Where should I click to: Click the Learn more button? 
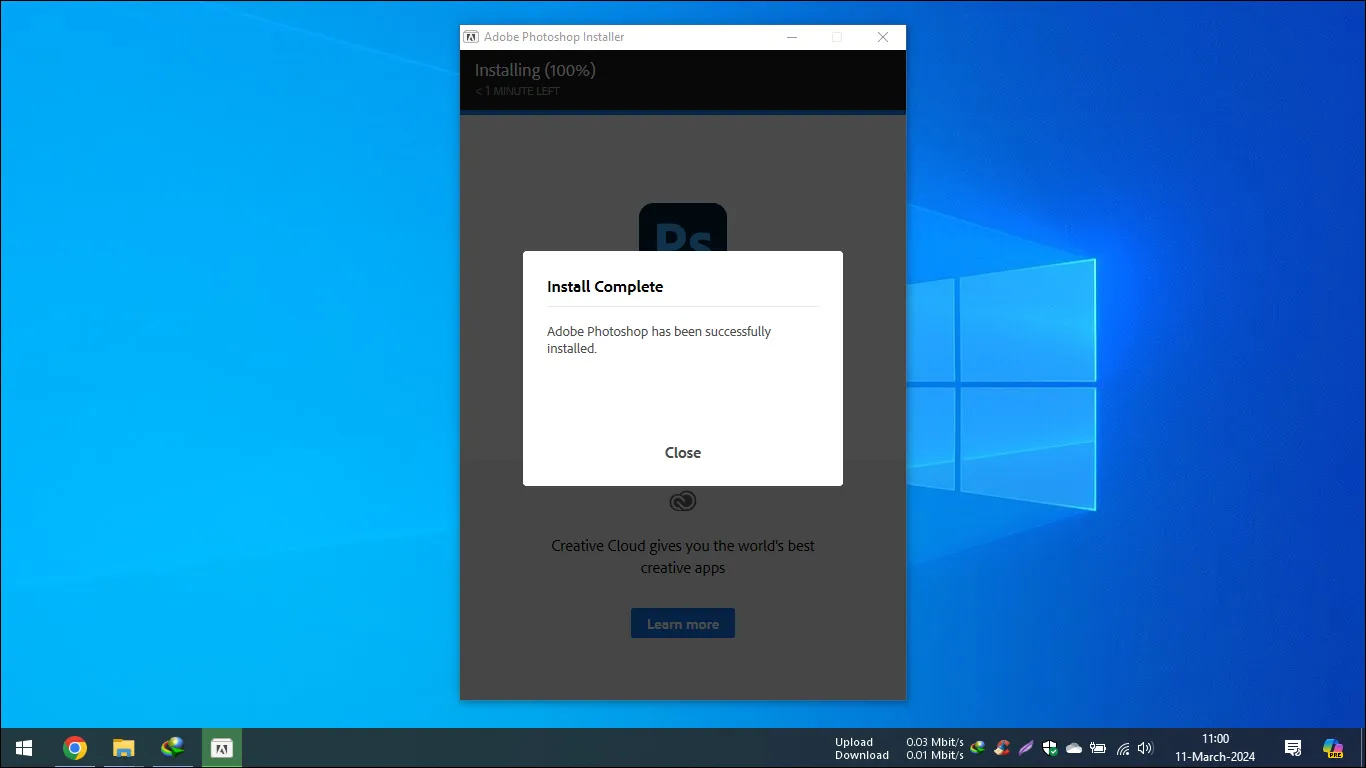pyautogui.click(x=682, y=624)
